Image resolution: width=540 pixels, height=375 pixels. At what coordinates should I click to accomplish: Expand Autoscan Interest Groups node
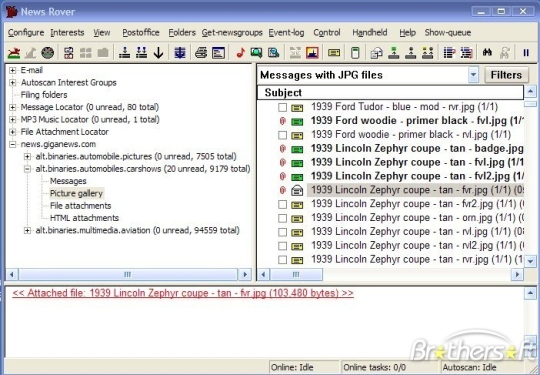13,83
